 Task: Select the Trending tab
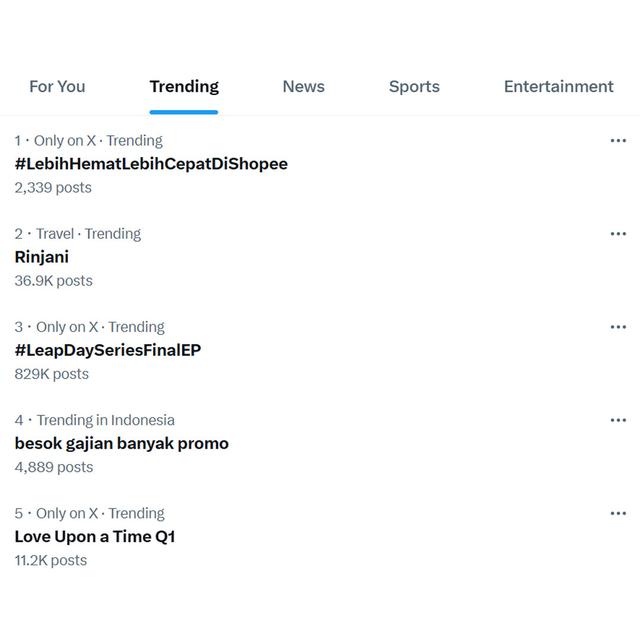pyautogui.click(x=184, y=86)
